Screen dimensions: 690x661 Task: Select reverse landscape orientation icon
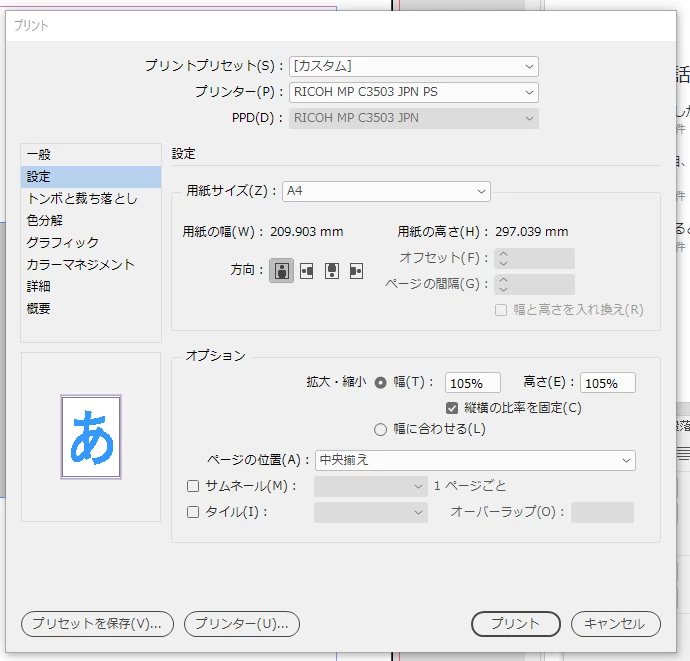point(356,271)
